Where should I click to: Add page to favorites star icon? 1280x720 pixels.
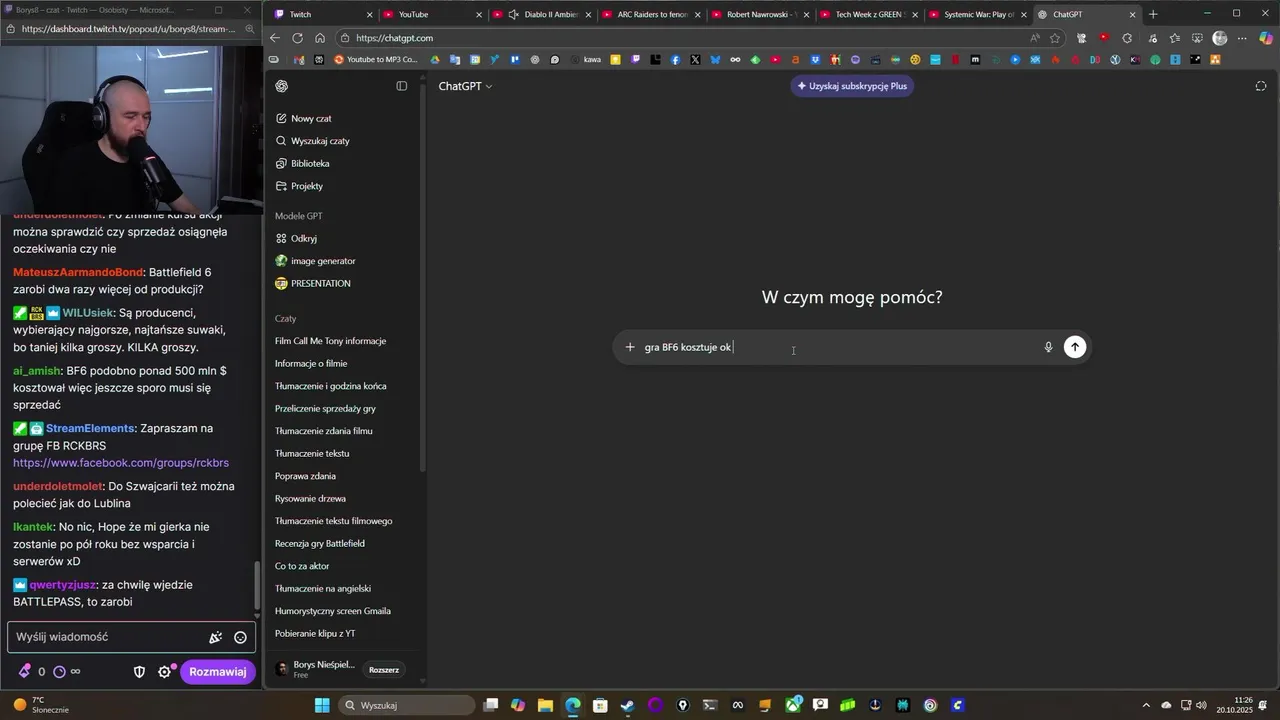(x=1055, y=38)
